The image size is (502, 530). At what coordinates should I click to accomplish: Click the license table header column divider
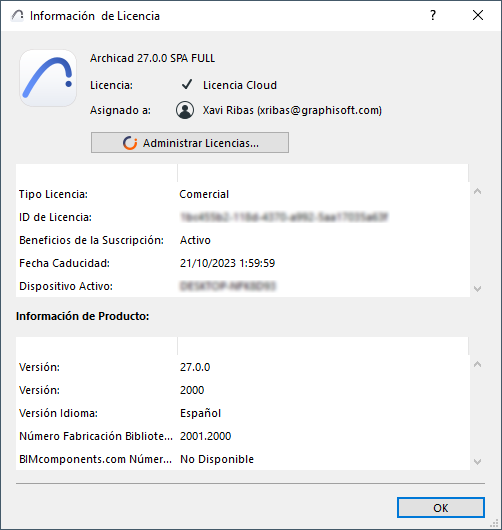[x=177, y=173]
